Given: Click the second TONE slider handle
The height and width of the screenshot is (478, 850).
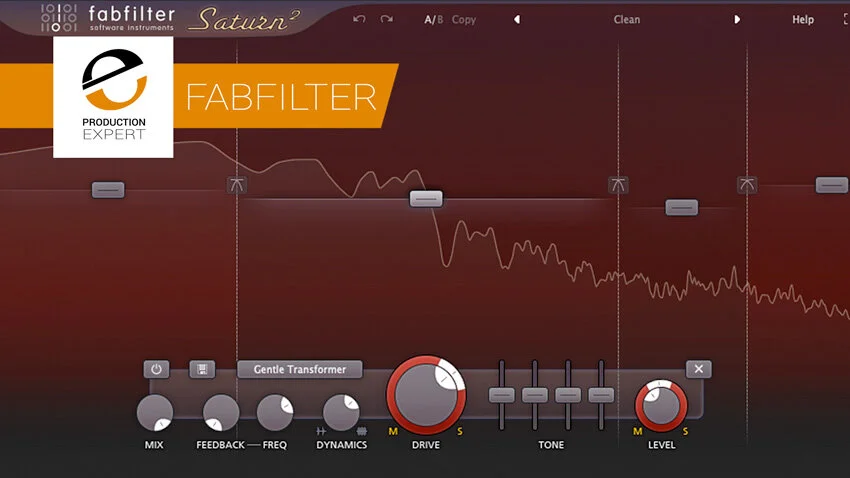Looking at the screenshot, I should click(535, 395).
